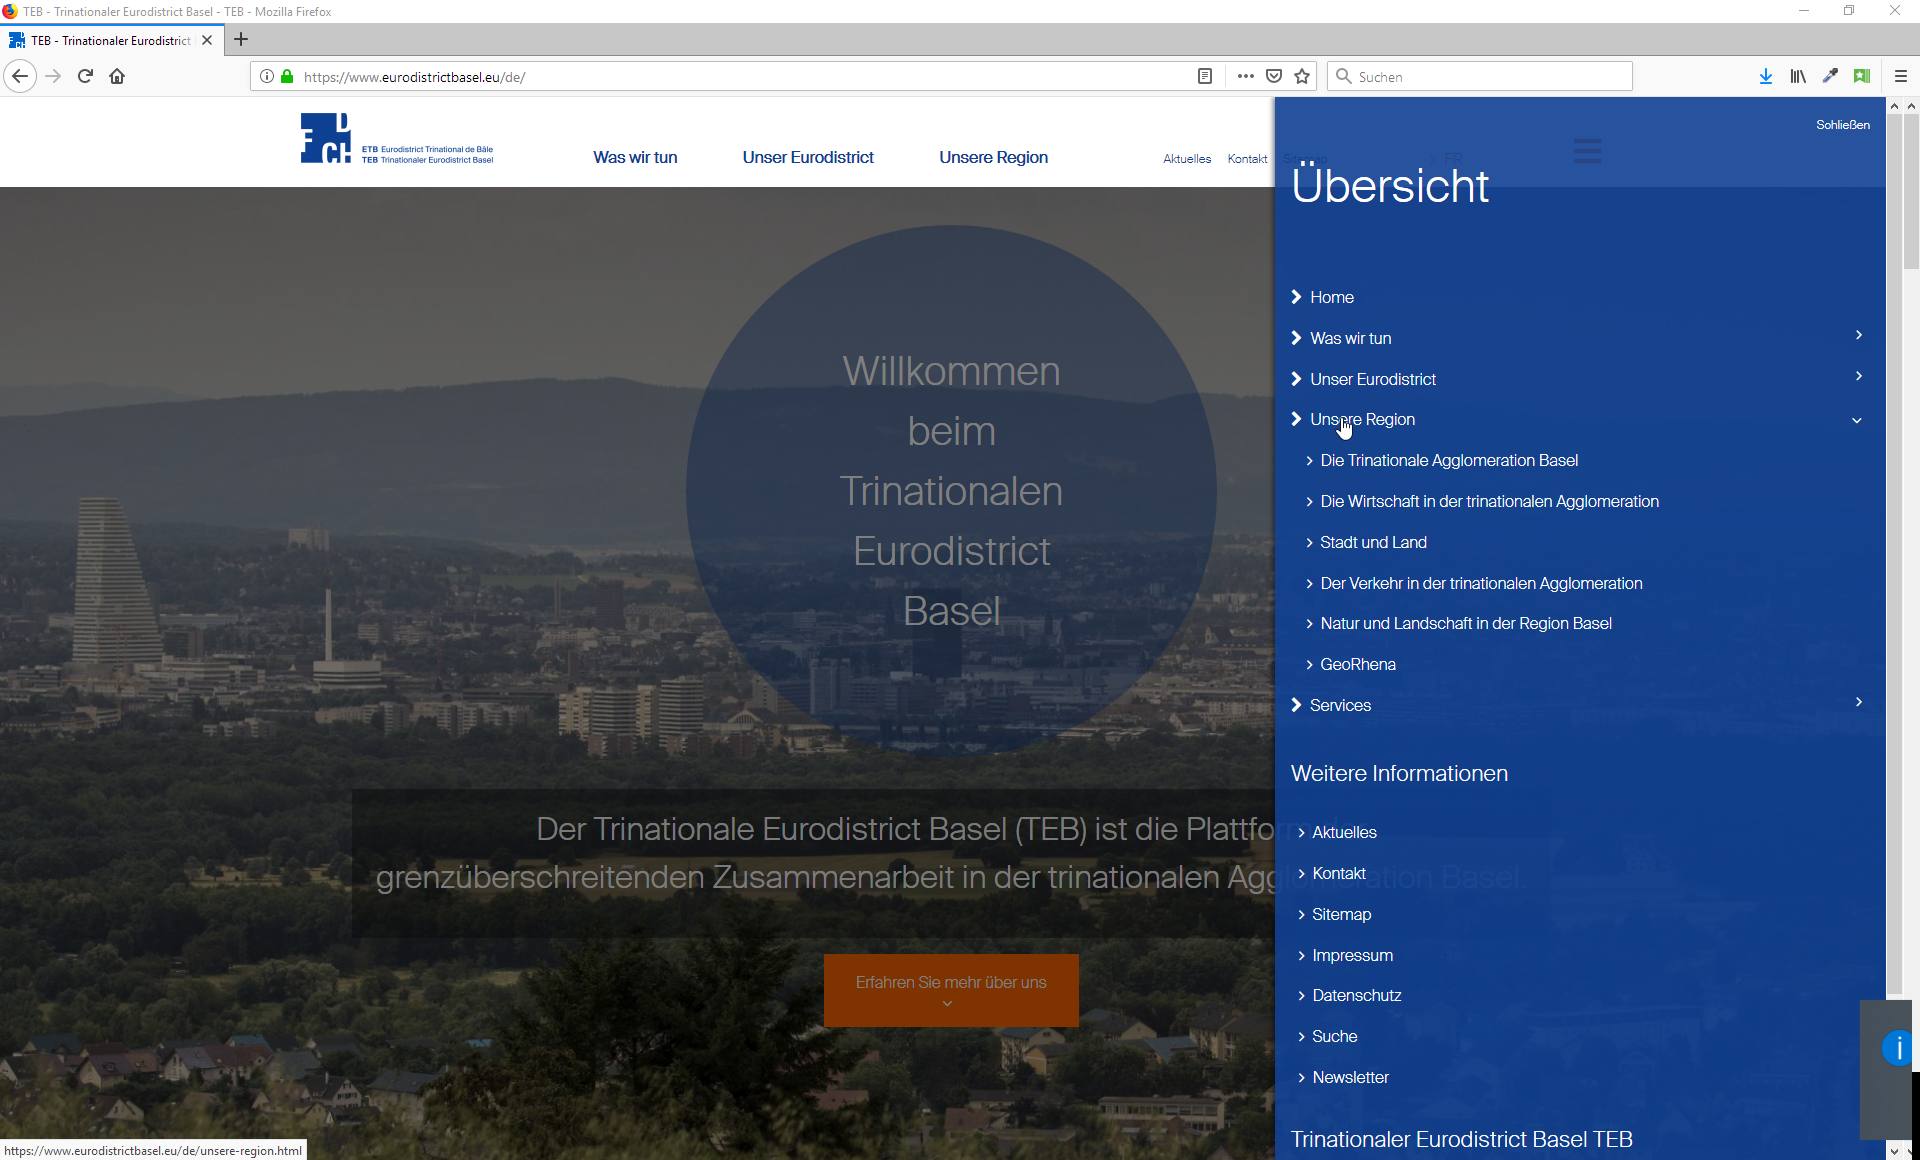This screenshot has height=1160, width=1920.
Task: Bookmark this page with star icon
Action: [1302, 76]
